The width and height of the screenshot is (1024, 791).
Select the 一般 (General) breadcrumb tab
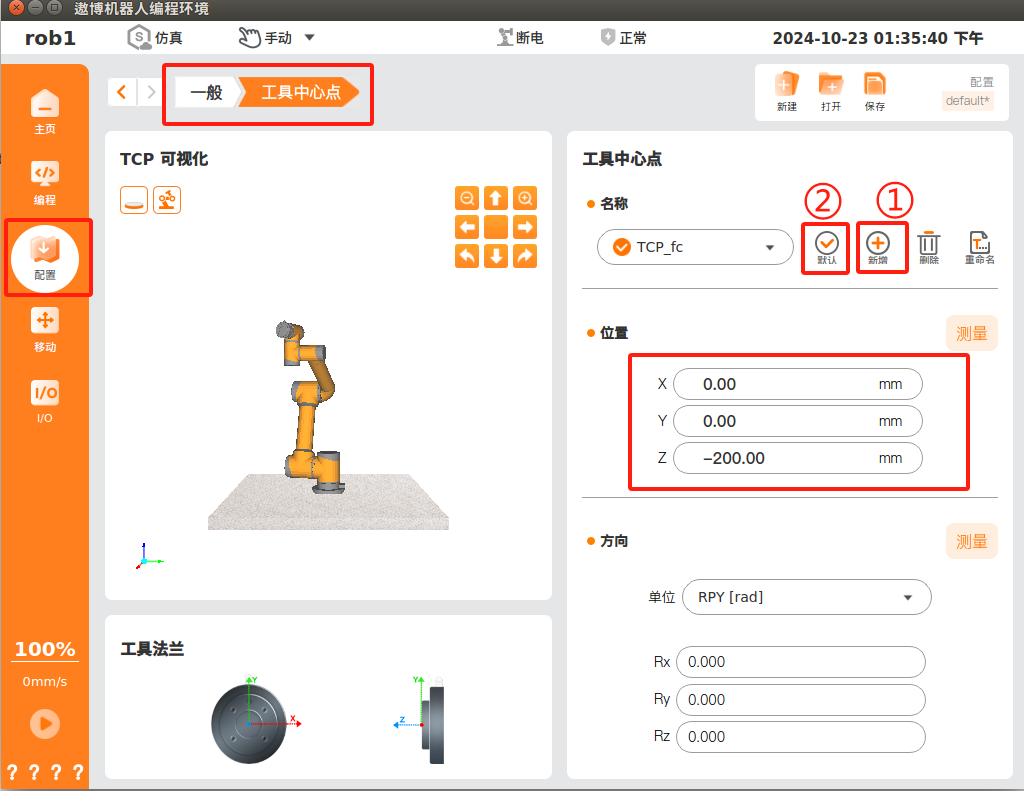pos(206,93)
